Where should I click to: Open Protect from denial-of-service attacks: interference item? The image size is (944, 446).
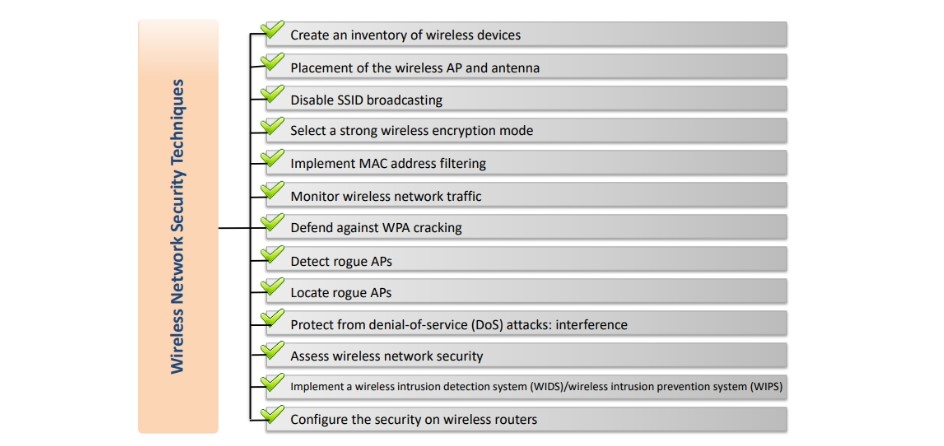526,324
